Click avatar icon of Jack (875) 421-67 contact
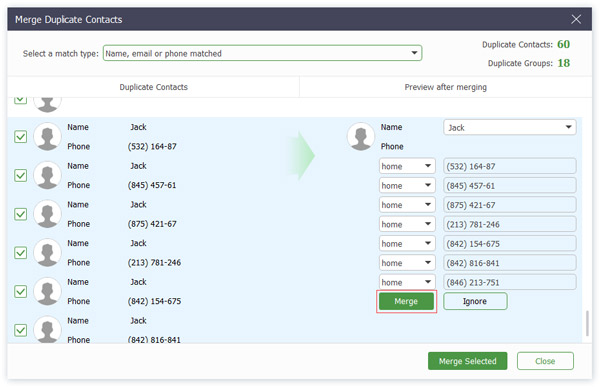 tap(47, 214)
